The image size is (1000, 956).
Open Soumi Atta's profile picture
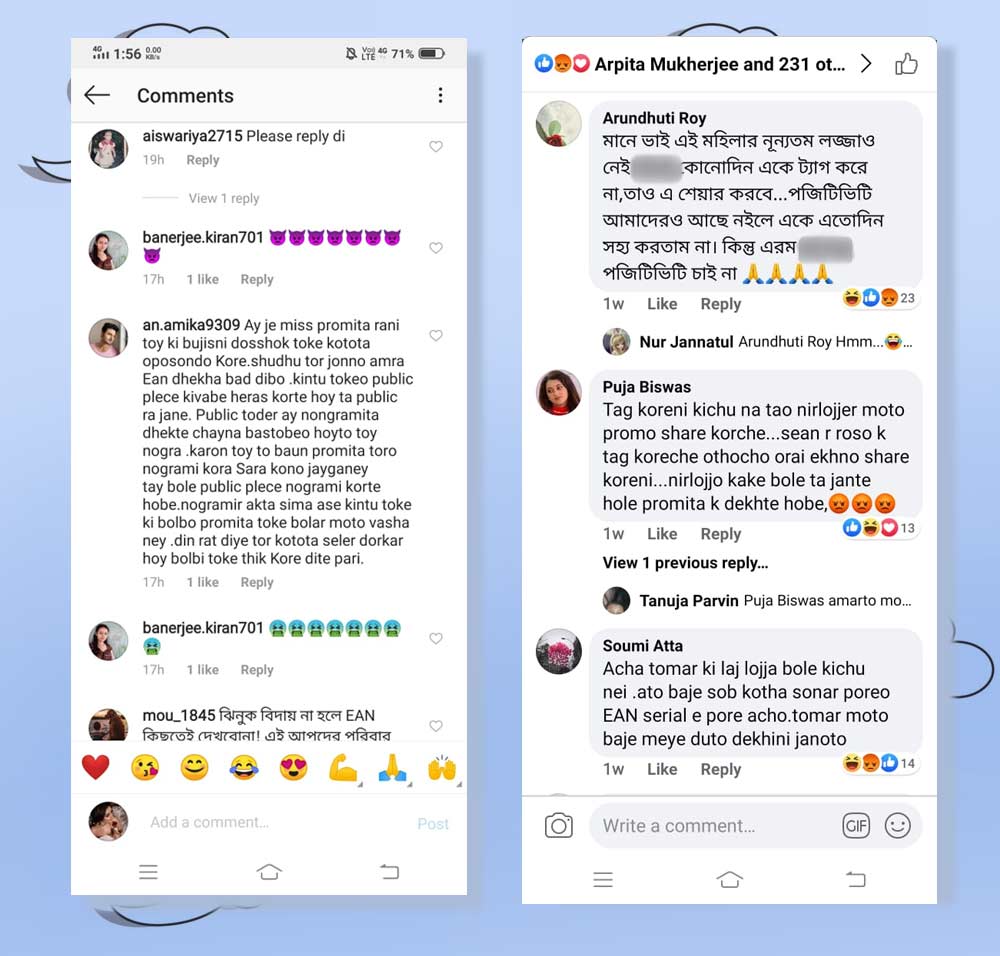point(559,651)
